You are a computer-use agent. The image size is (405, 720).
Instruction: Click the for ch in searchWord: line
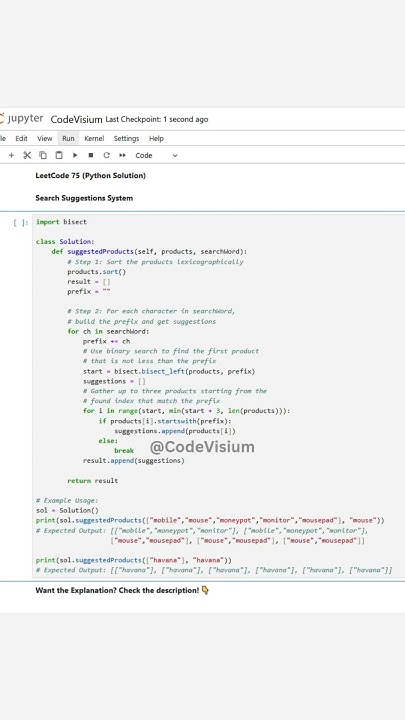[x=108, y=331]
